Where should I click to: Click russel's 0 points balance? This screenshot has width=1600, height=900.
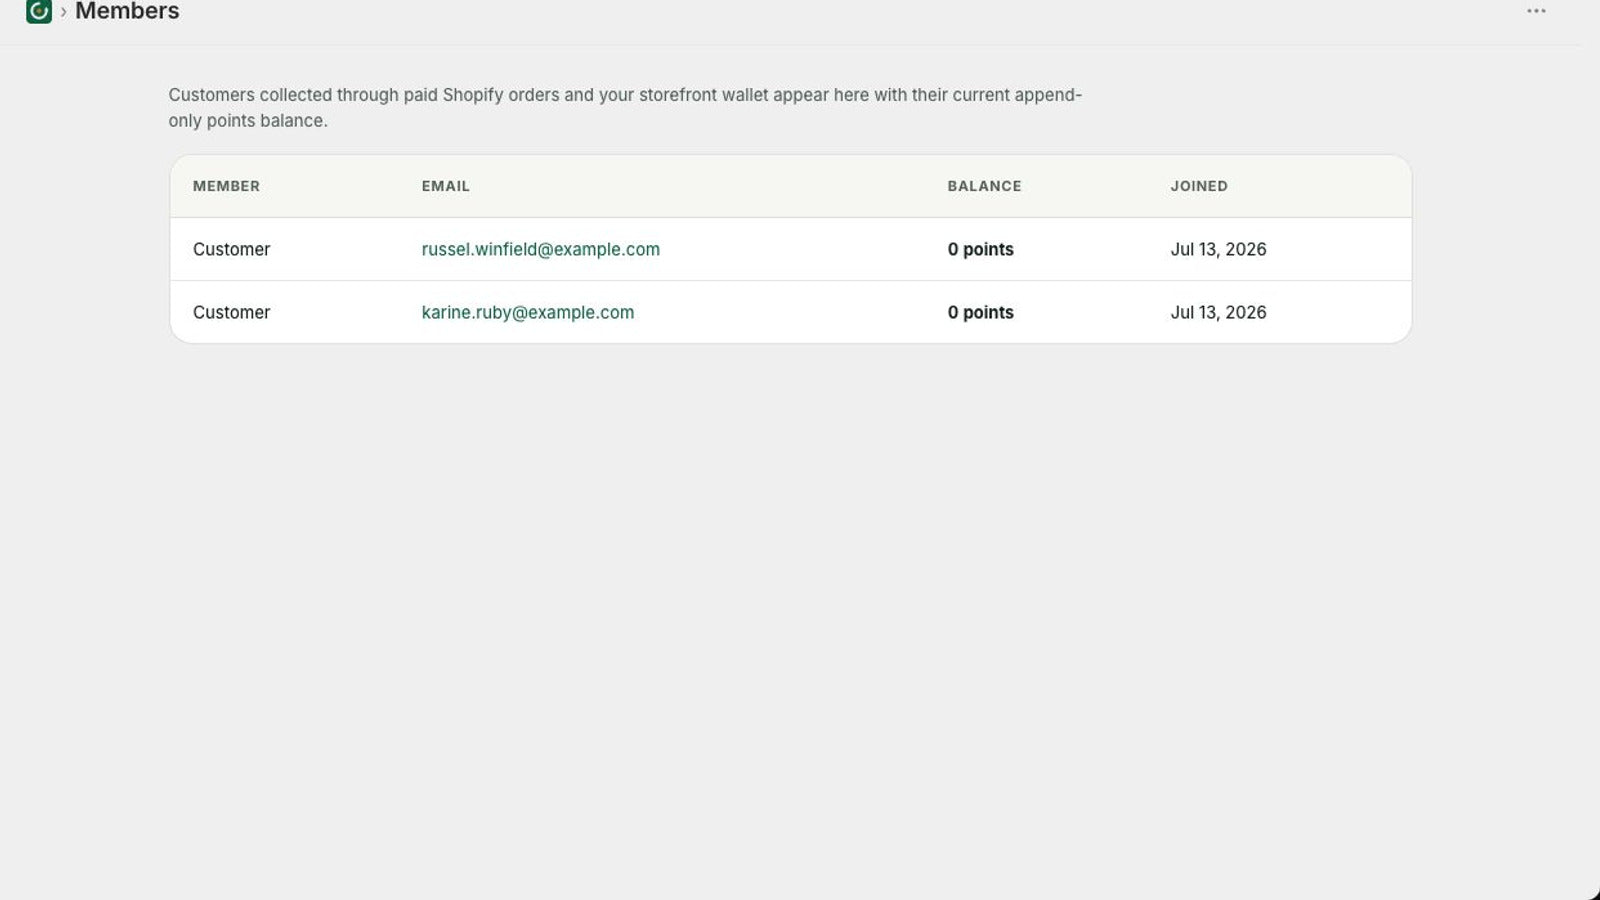click(x=980, y=249)
